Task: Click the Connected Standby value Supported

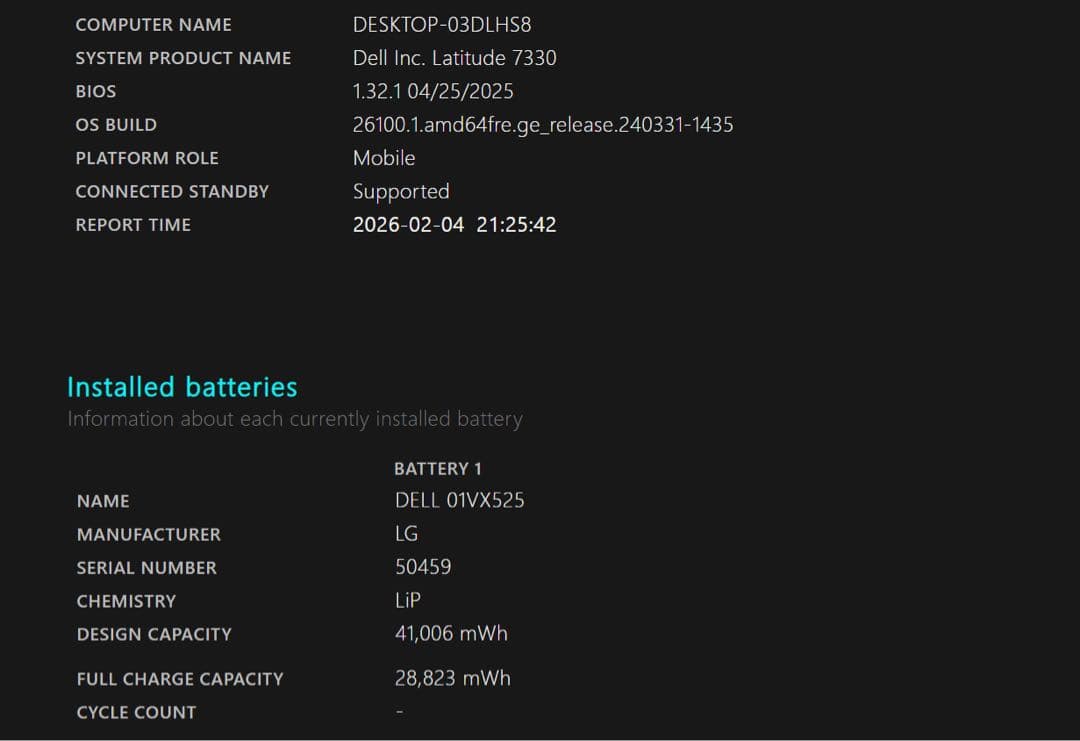Action: (400, 191)
